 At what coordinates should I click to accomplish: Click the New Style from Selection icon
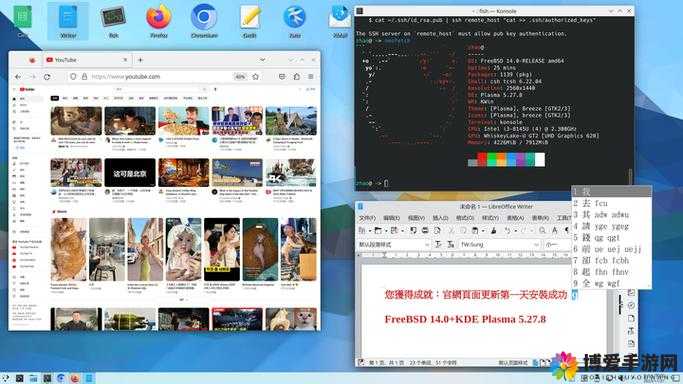click(450, 245)
